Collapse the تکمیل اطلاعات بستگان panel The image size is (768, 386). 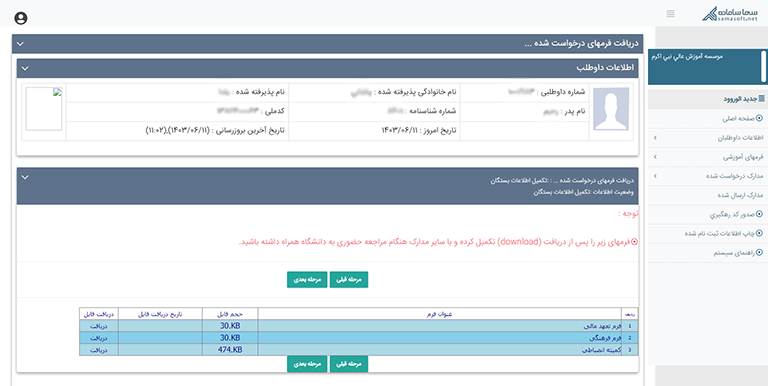point(25,177)
